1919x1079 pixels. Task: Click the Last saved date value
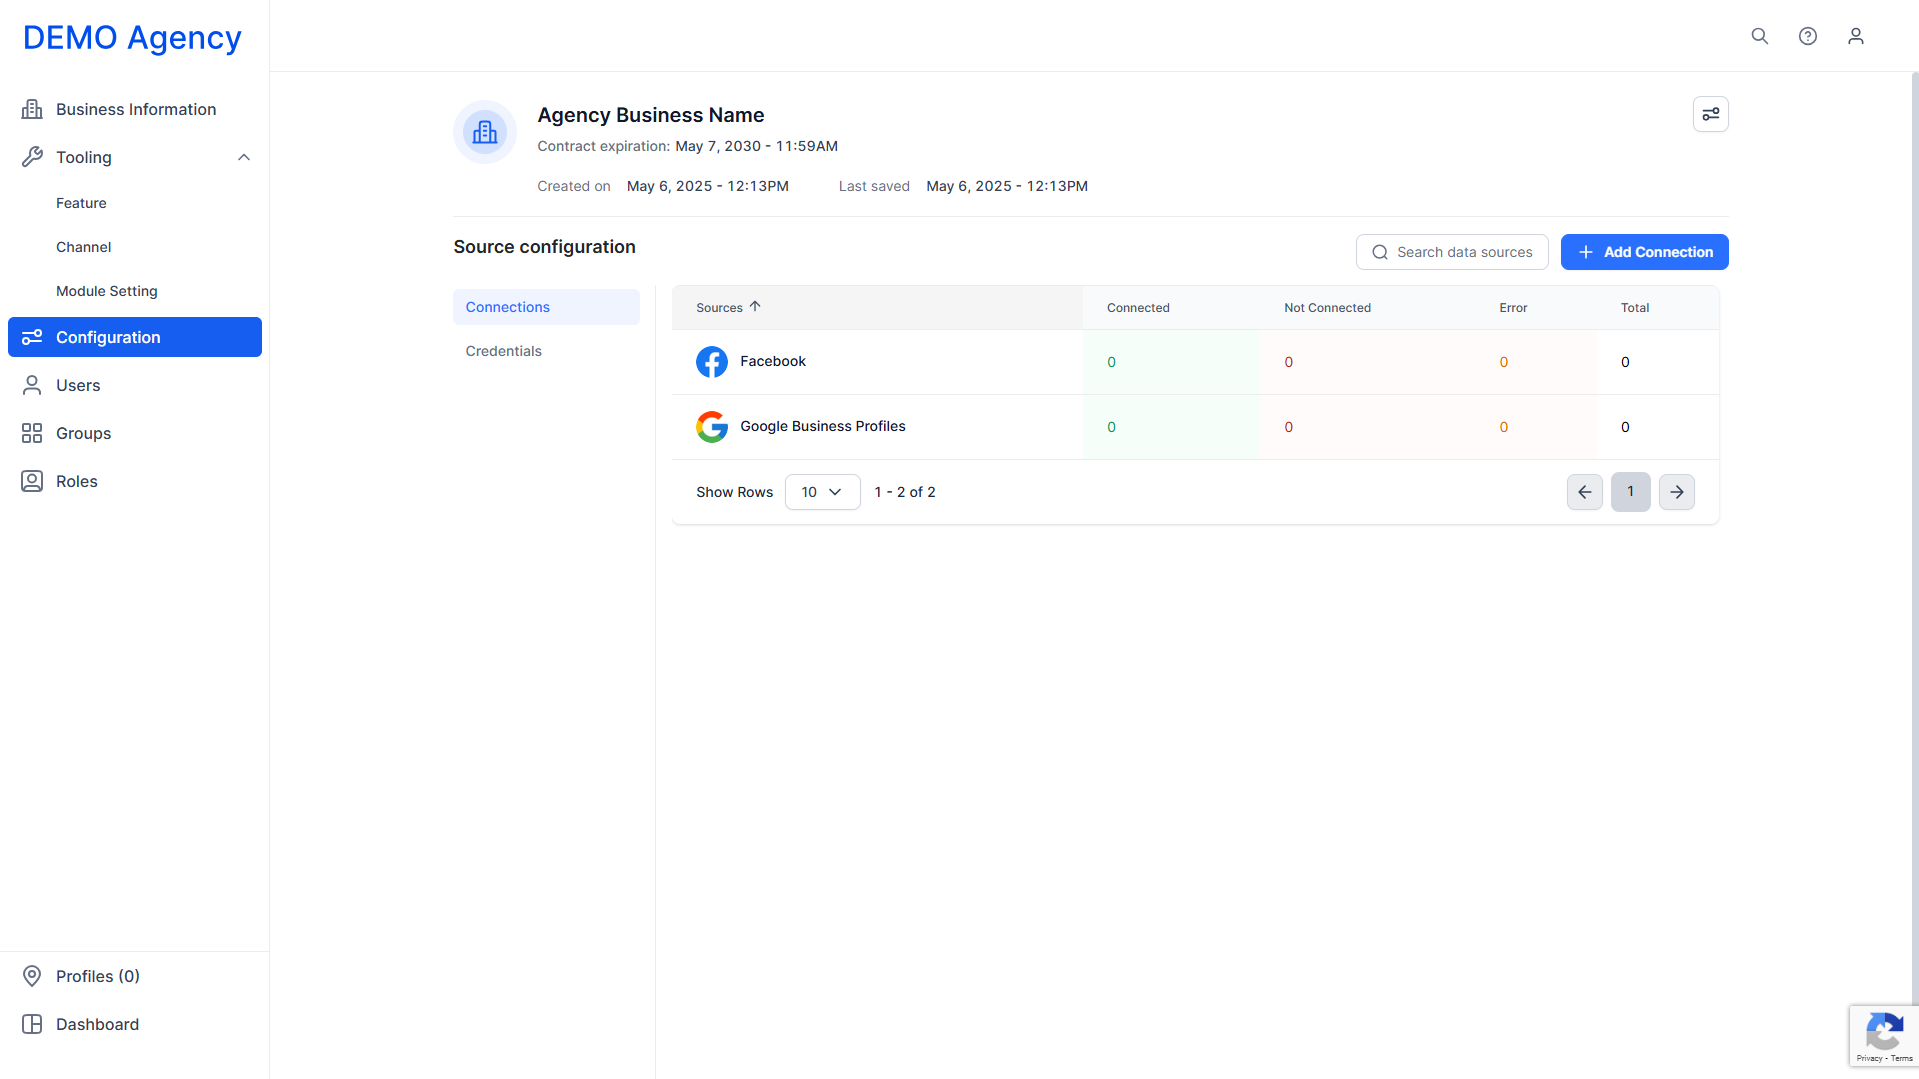tap(1007, 186)
